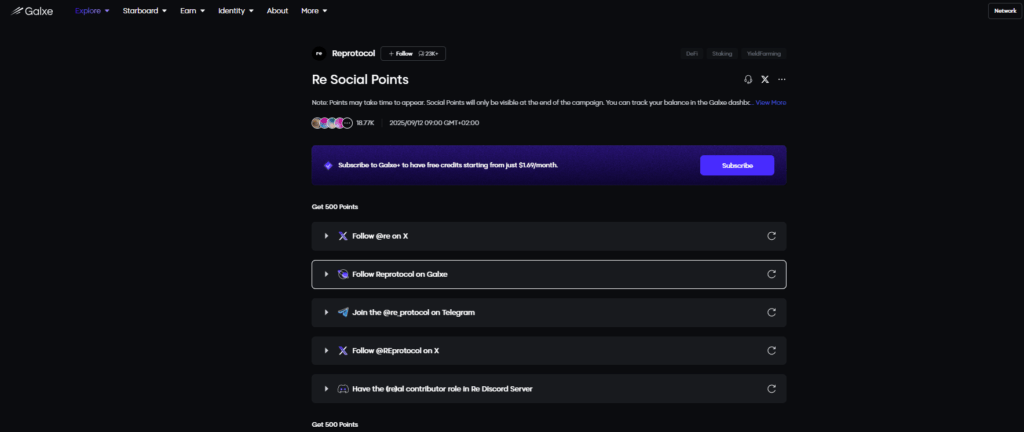Refresh the Telegram join task status

771,312
